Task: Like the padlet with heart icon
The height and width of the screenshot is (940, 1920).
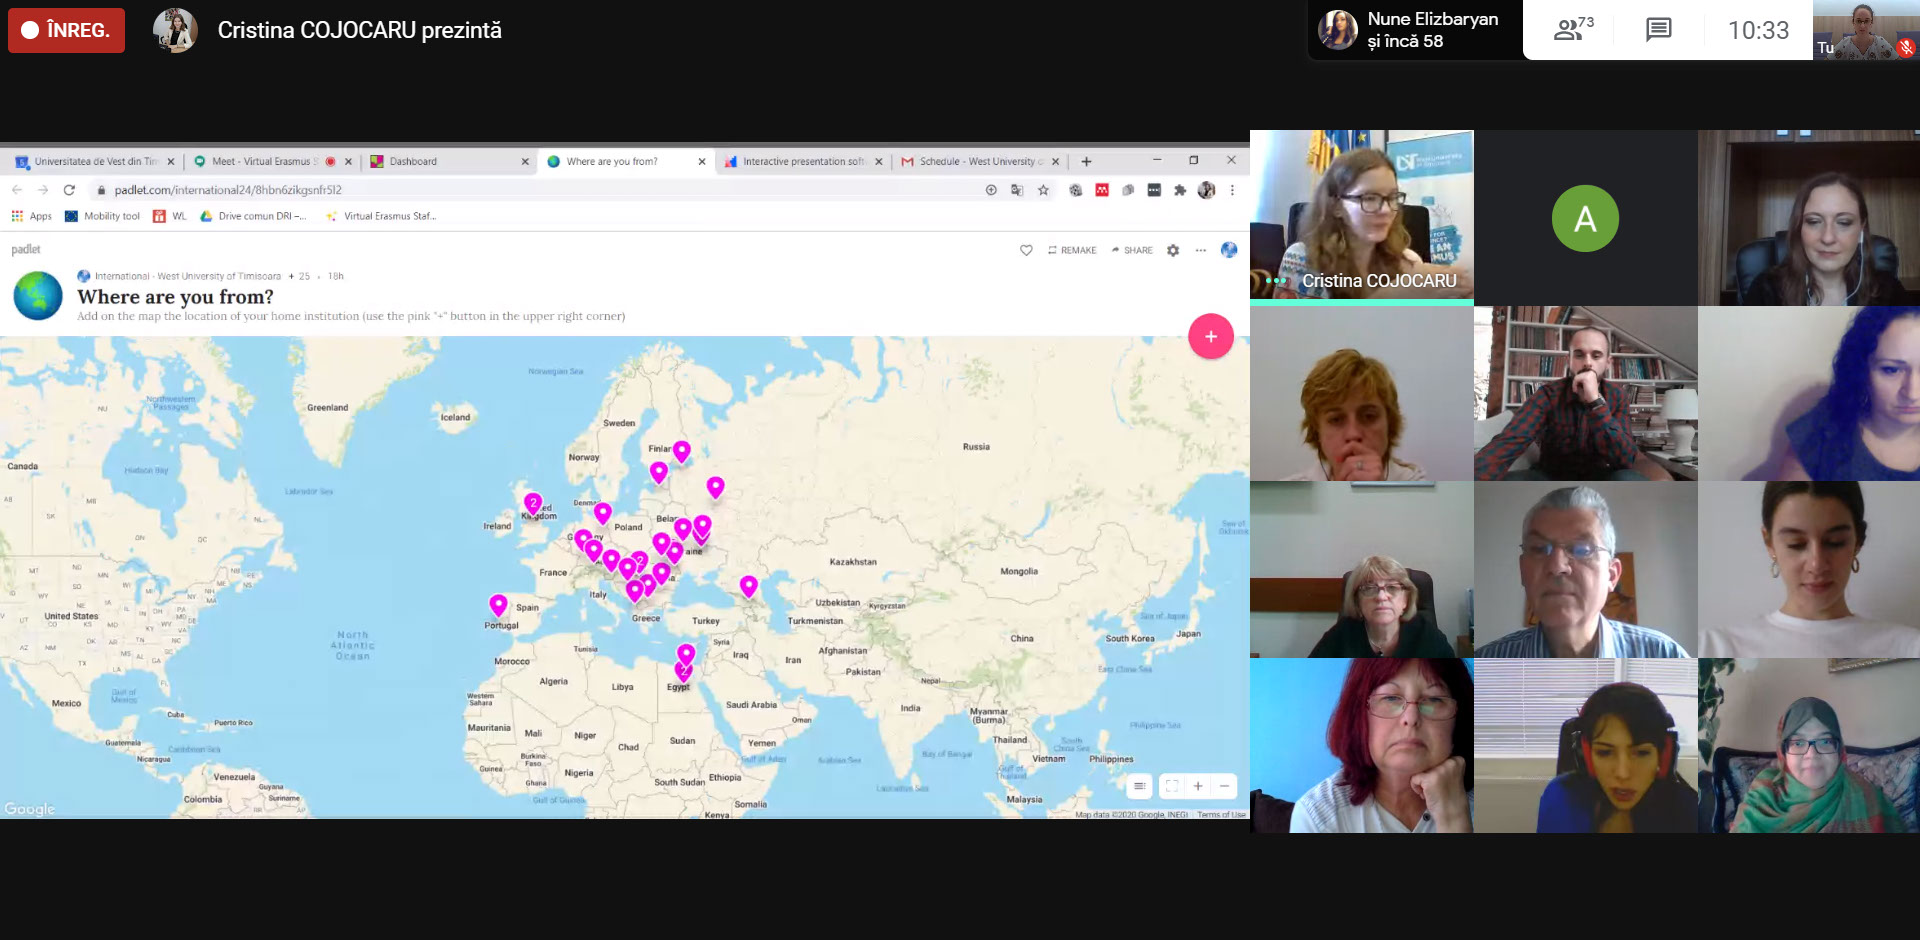Action: (x=1026, y=250)
